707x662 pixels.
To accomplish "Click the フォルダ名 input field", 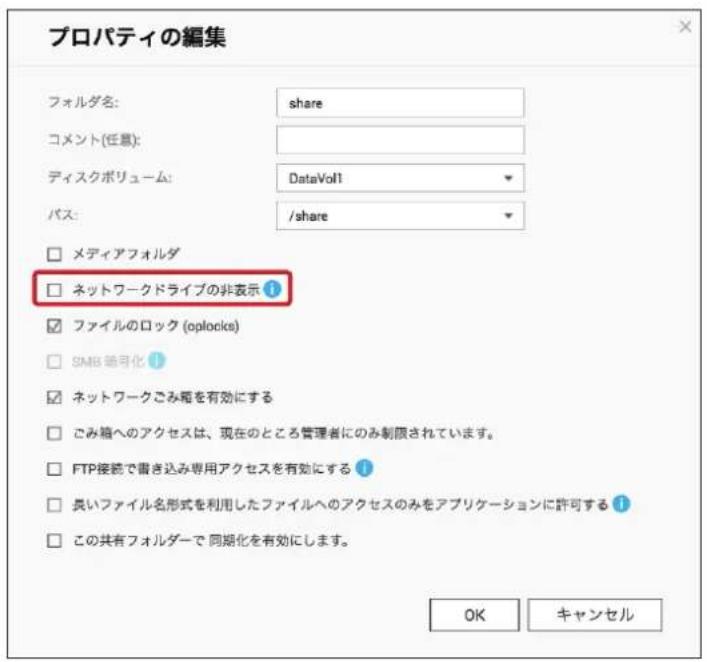I will 400,103.
